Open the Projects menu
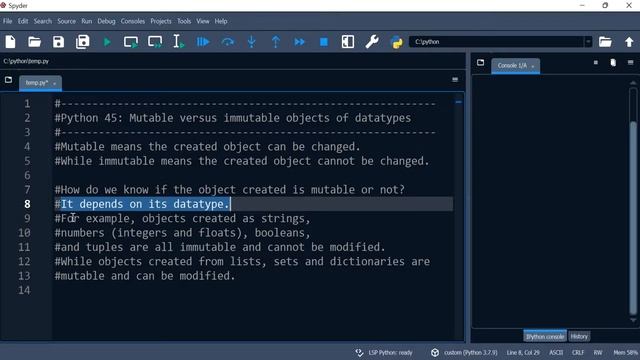 tap(161, 21)
